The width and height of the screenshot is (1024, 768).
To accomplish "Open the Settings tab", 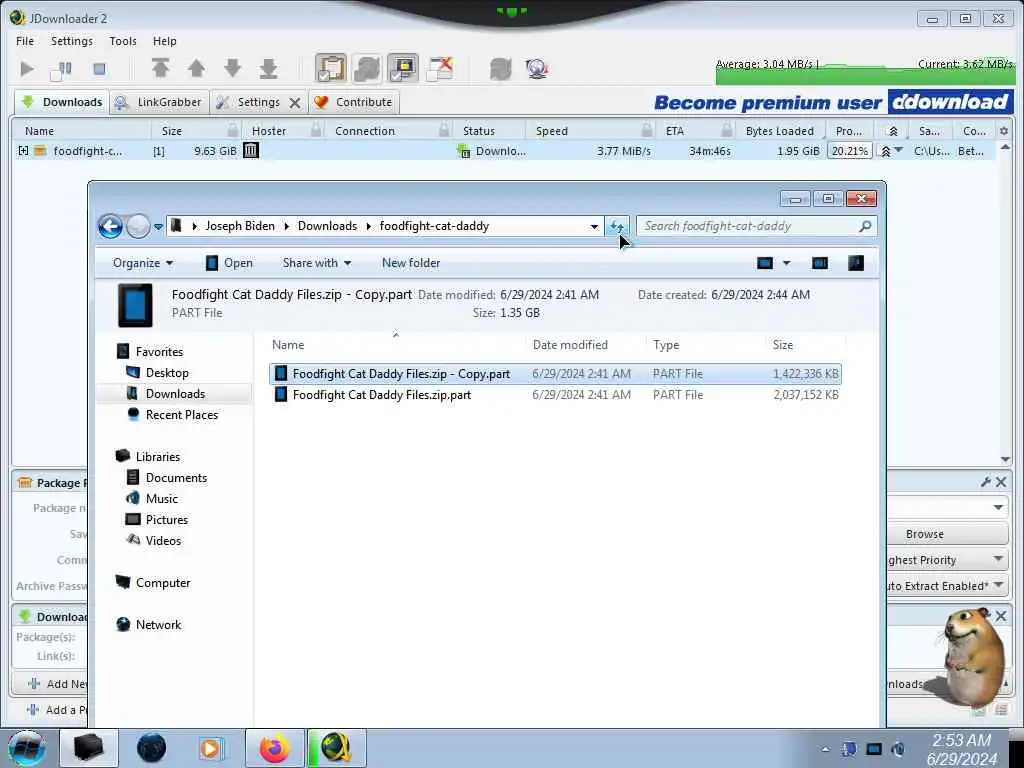I will click(x=258, y=102).
